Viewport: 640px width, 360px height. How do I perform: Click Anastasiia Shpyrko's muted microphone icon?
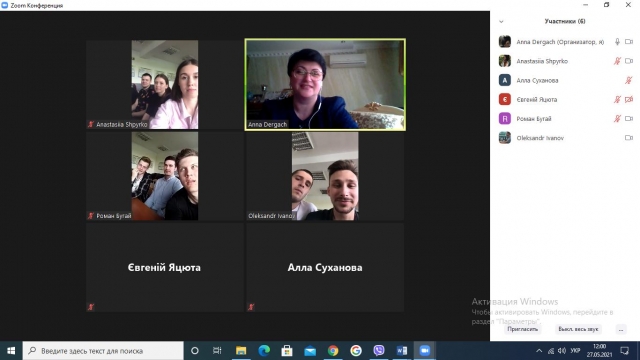617,61
